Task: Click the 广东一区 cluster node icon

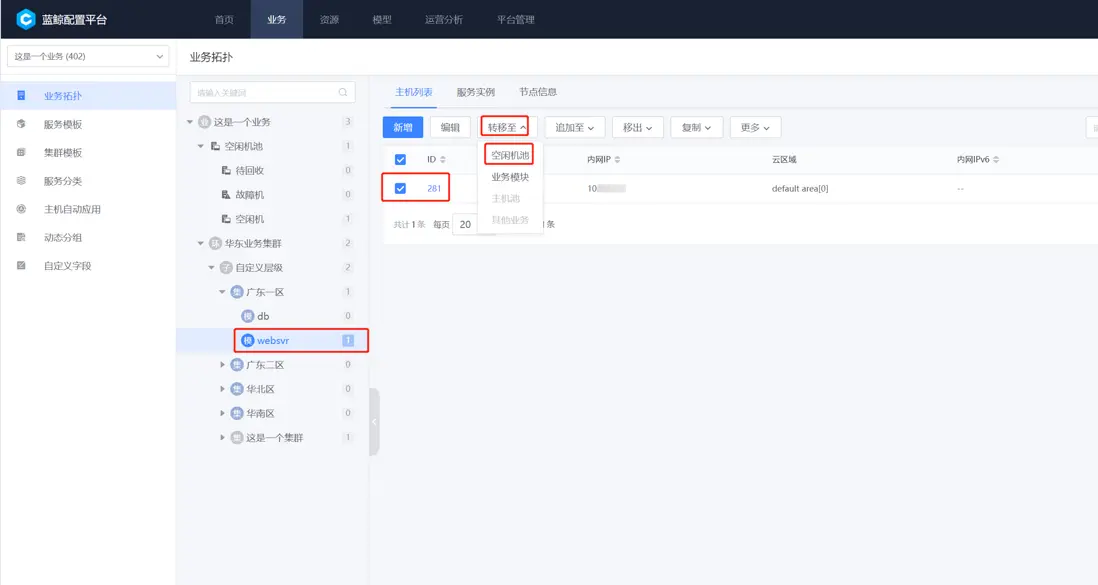Action: coord(237,291)
